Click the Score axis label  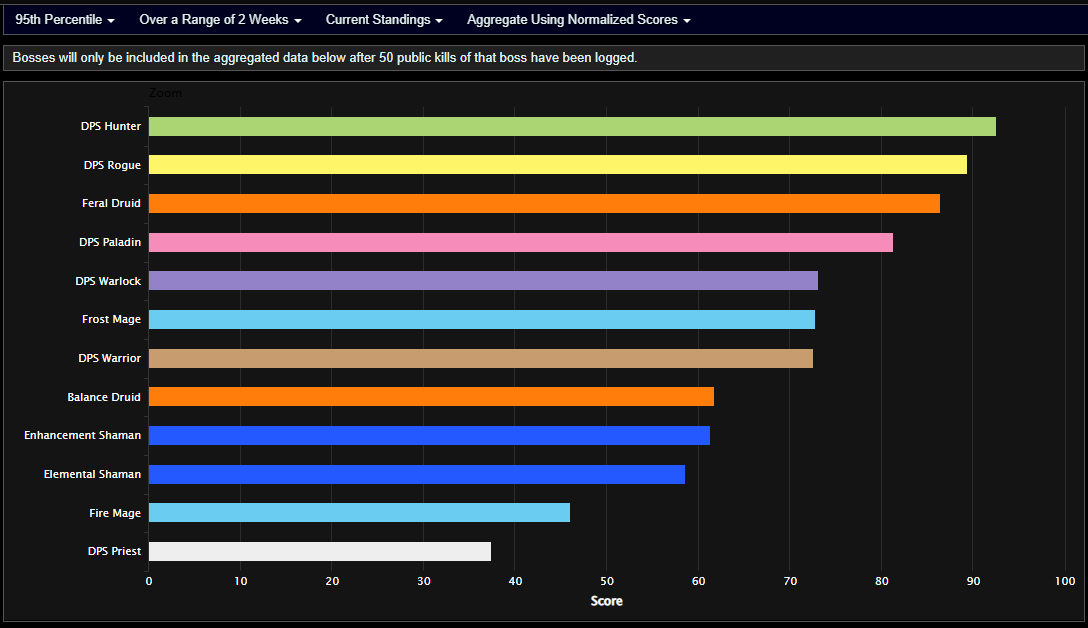(607, 601)
